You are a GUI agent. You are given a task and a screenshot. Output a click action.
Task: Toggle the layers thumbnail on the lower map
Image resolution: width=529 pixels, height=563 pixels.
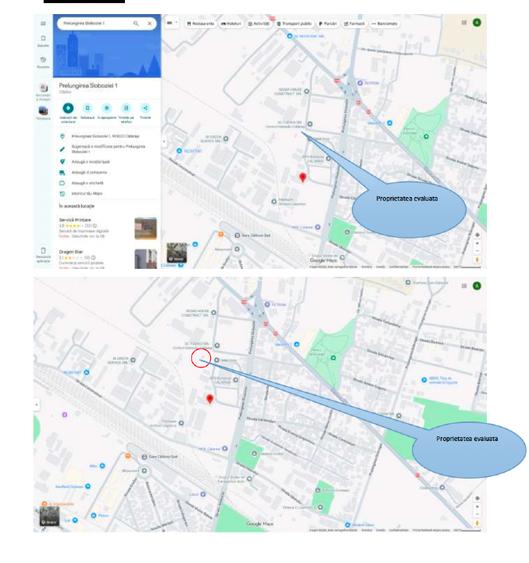click(49, 516)
